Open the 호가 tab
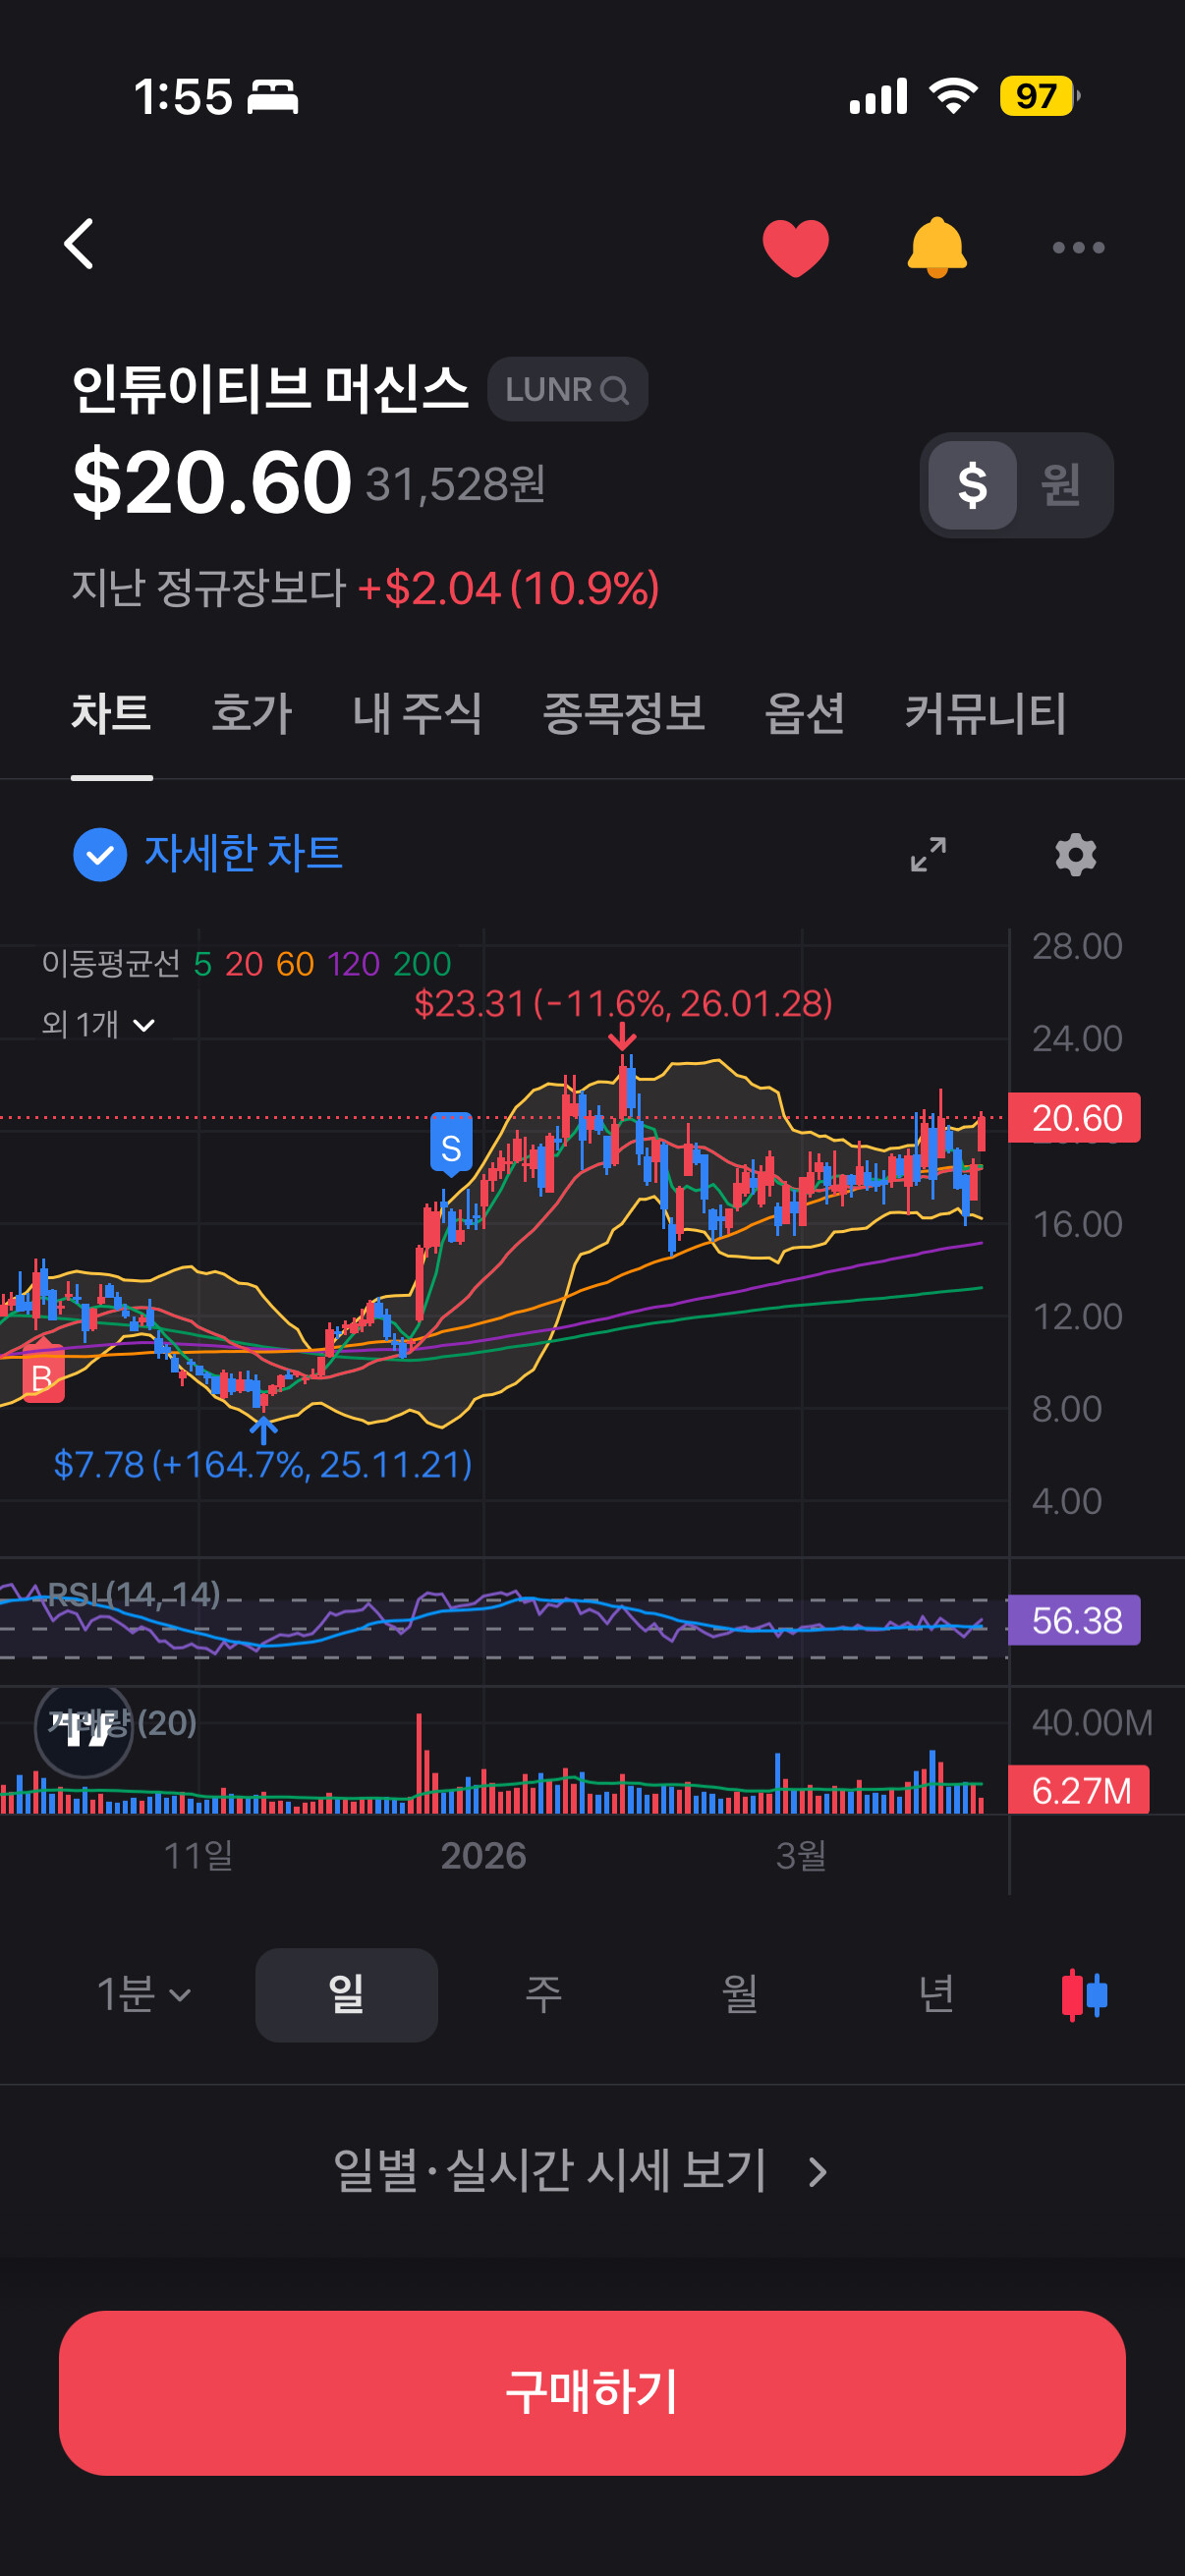 tap(251, 713)
